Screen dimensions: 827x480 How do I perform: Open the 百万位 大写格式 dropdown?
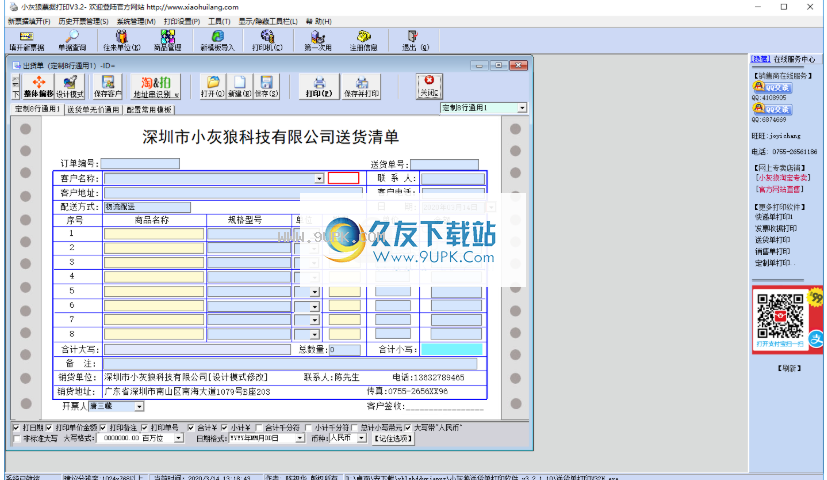[178, 438]
